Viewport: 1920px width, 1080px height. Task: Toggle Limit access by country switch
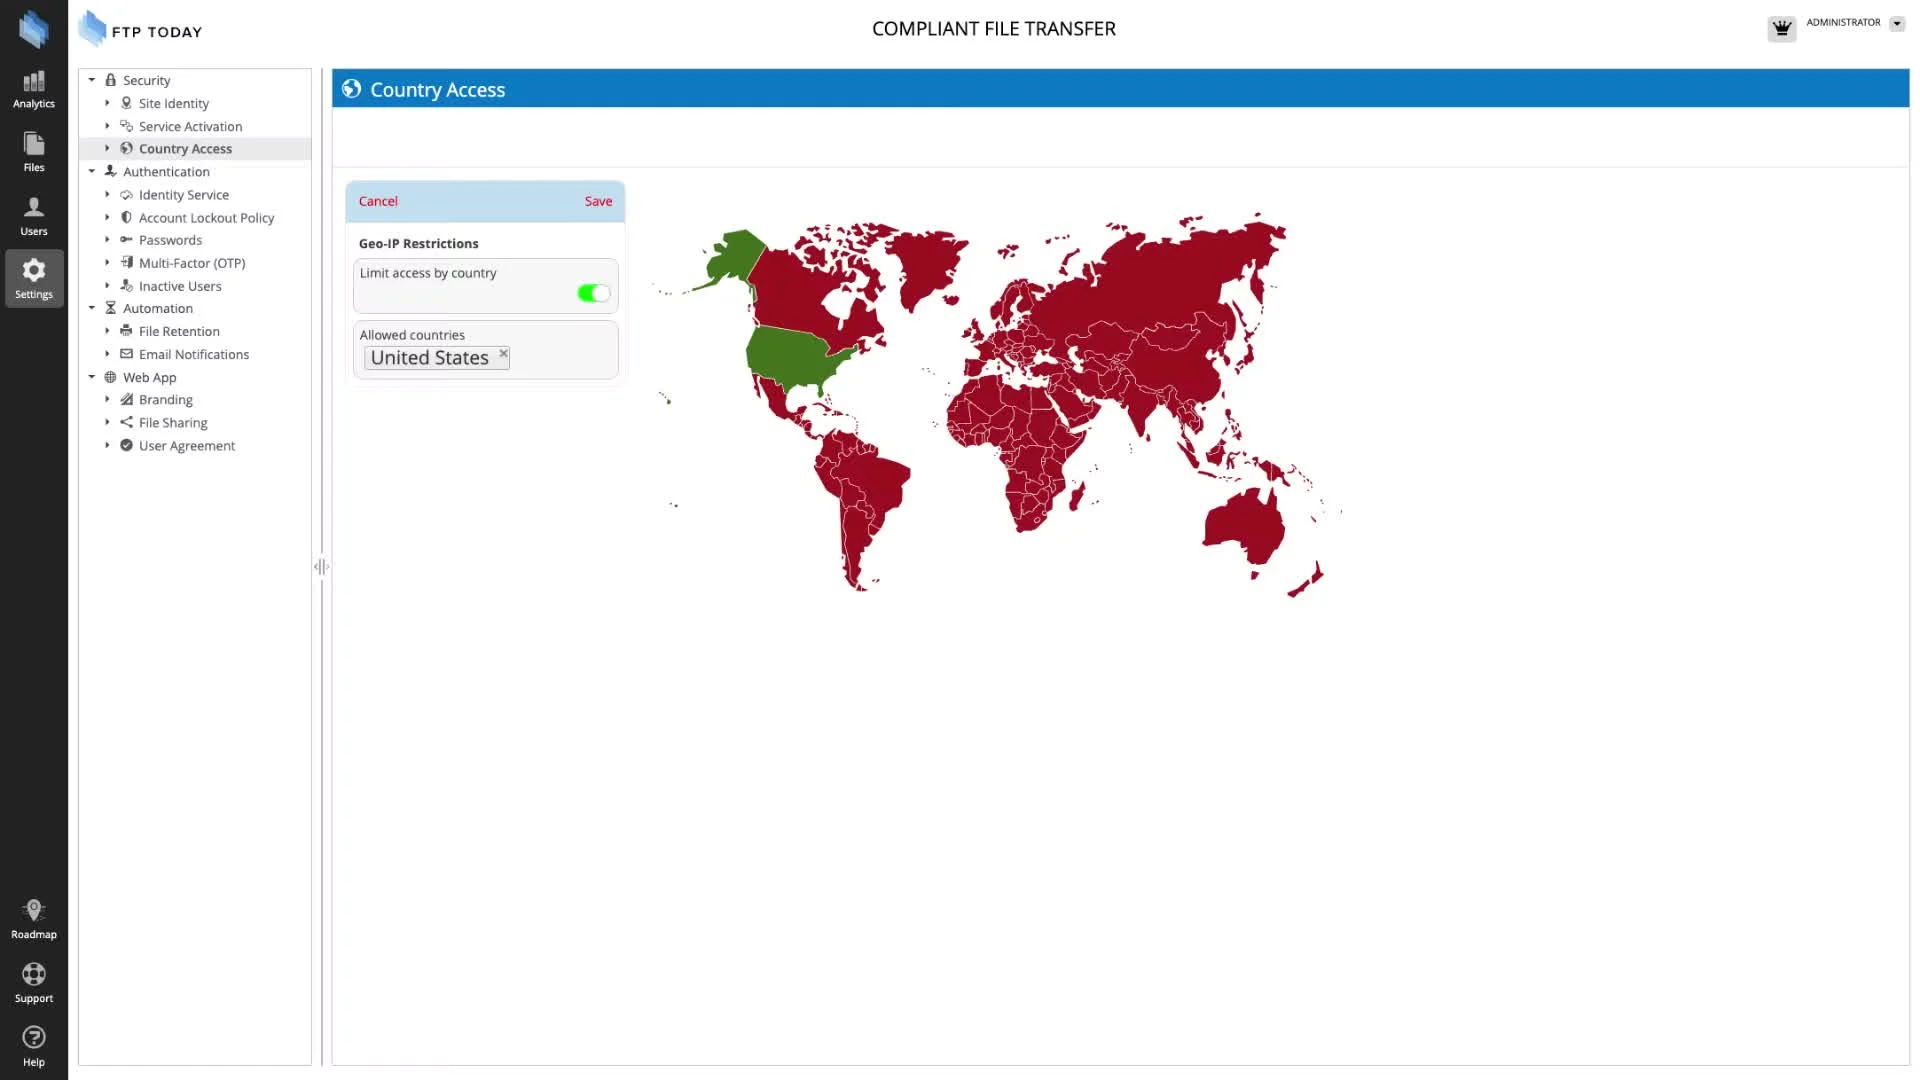(593, 293)
